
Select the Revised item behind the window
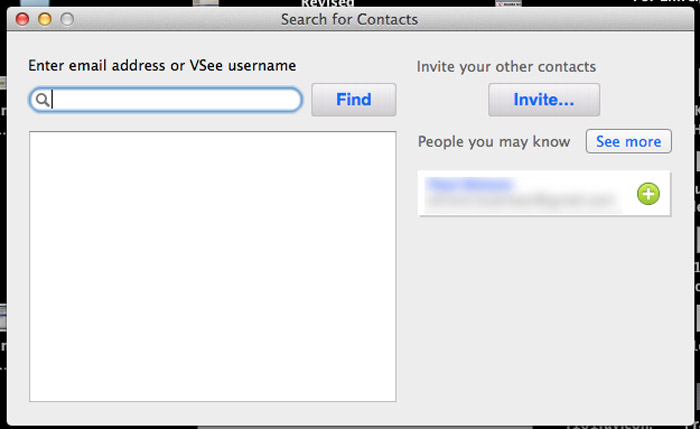pos(327,4)
